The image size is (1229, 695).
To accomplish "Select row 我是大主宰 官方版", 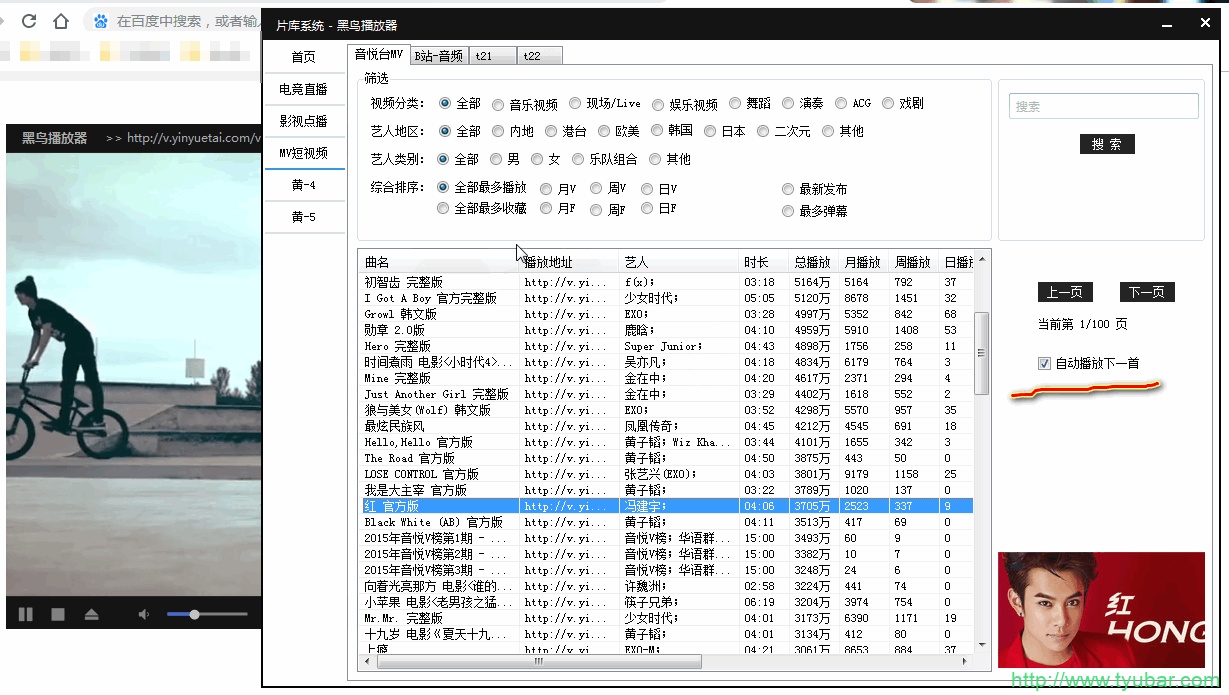I will tap(667, 490).
